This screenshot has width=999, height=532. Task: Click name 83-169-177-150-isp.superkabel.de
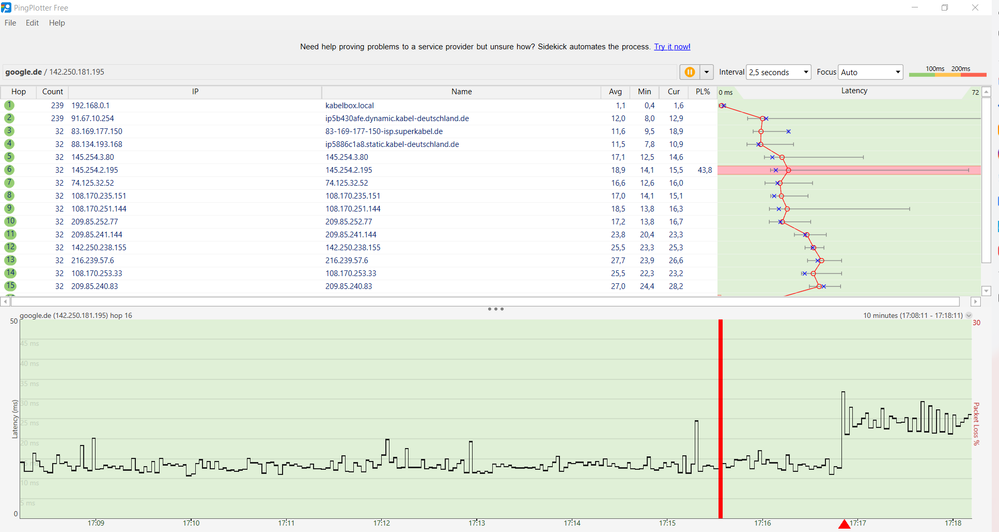(x=384, y=131)
